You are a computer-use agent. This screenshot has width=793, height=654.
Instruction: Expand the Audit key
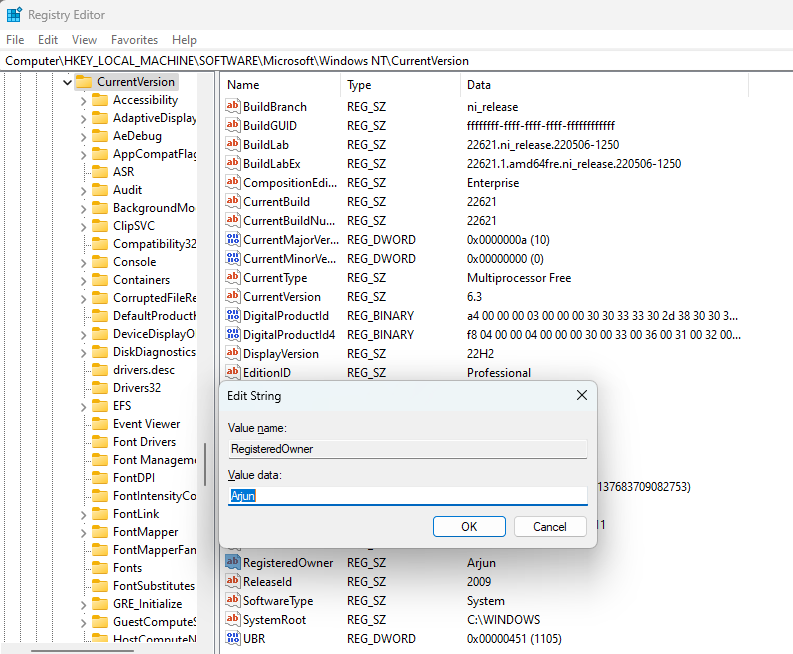(83, 191)
